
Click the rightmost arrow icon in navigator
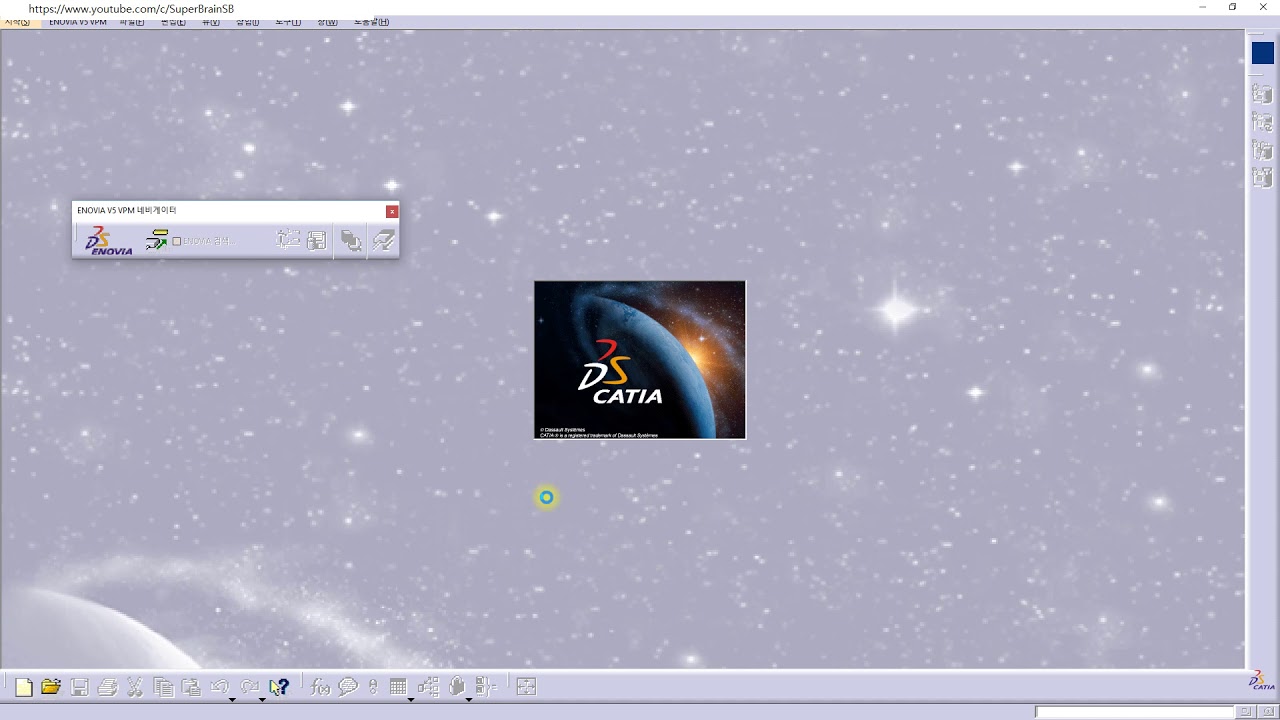(383, 240)
